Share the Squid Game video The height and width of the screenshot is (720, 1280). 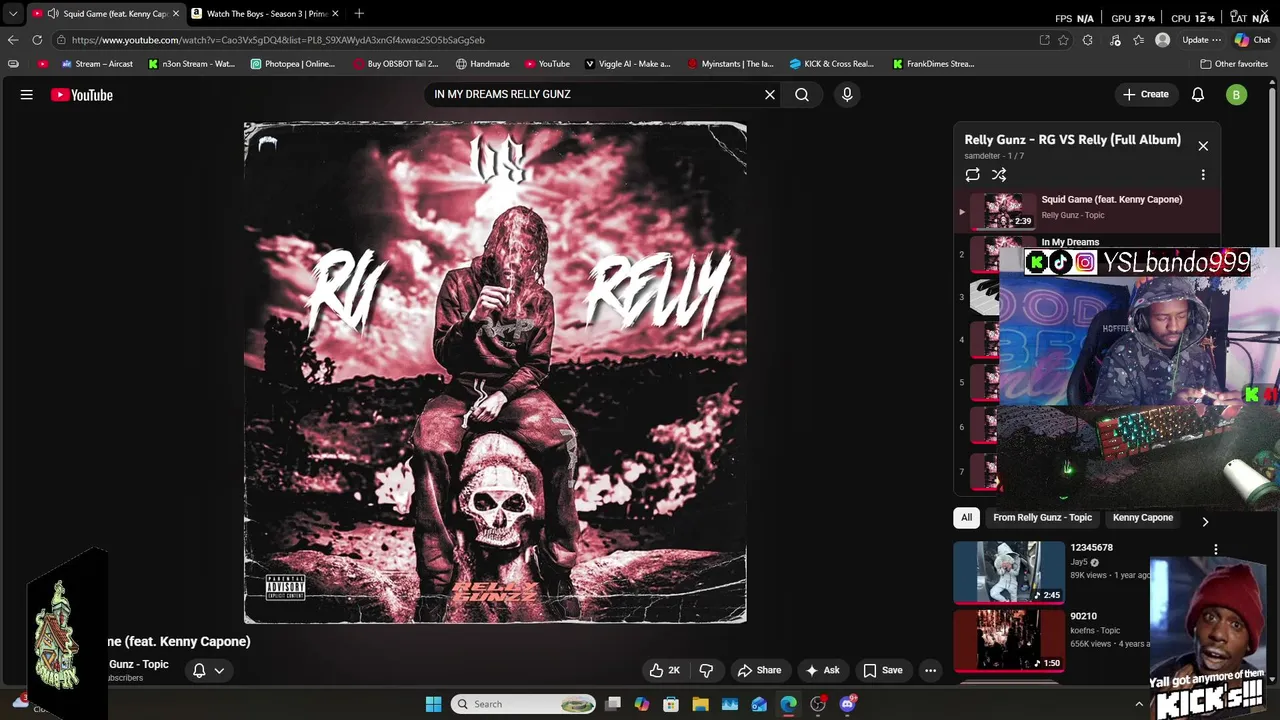759,670
